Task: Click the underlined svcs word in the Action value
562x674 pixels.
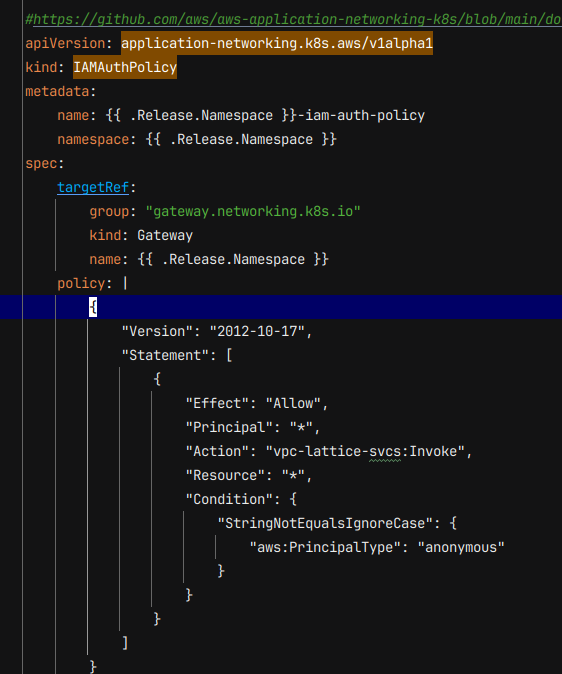Action: [x=385, y=452]
